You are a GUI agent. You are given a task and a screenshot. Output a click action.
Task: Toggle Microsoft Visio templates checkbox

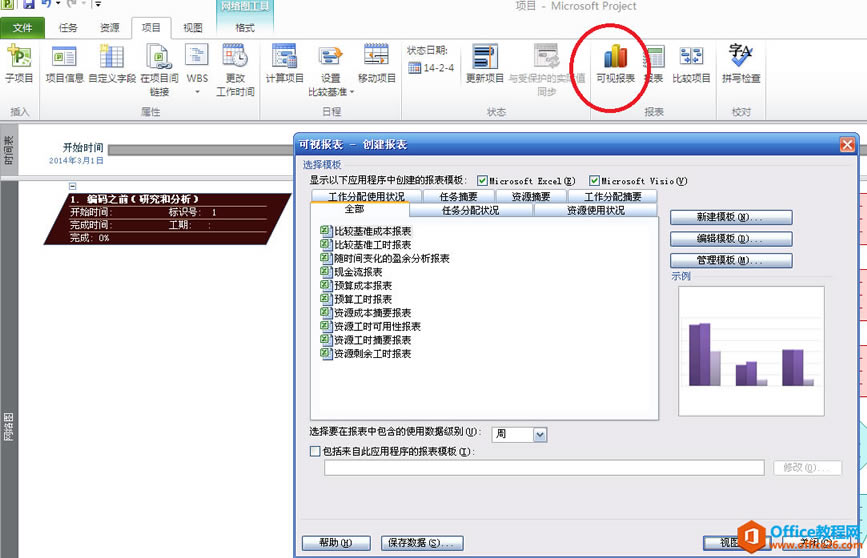[x=594, y=181]
